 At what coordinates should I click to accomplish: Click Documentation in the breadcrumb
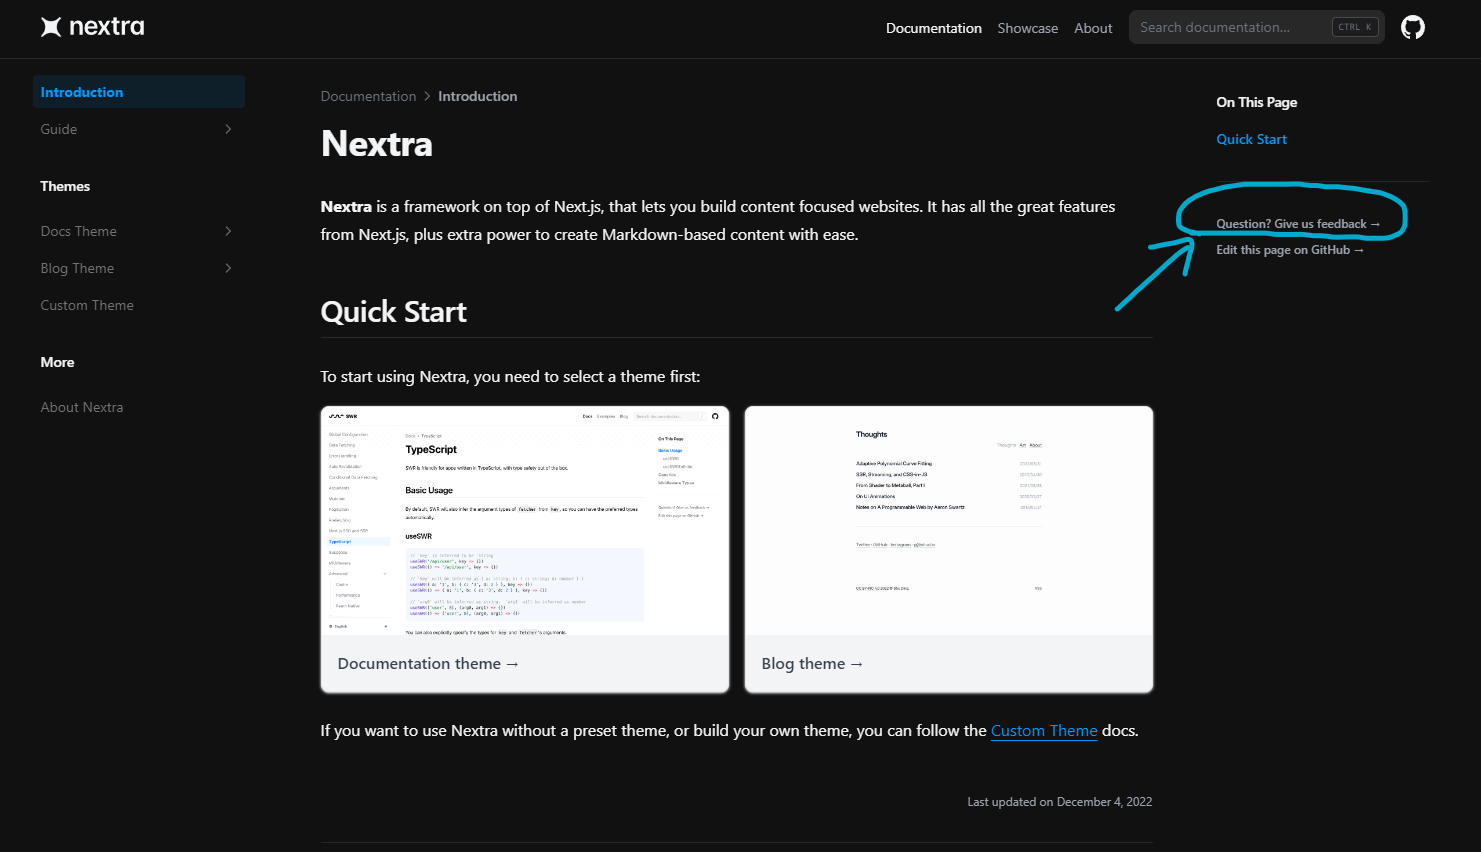tap(368, 96)
